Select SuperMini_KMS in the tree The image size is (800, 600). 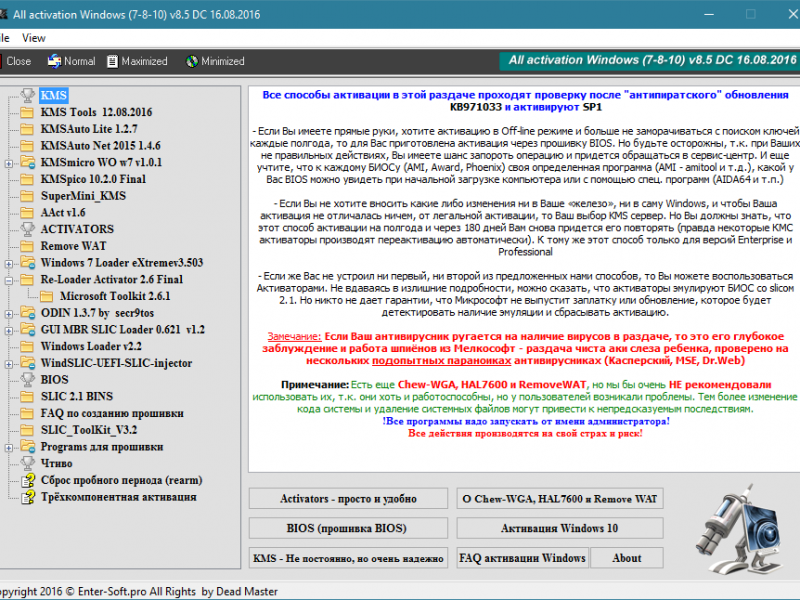pos(83,196)
